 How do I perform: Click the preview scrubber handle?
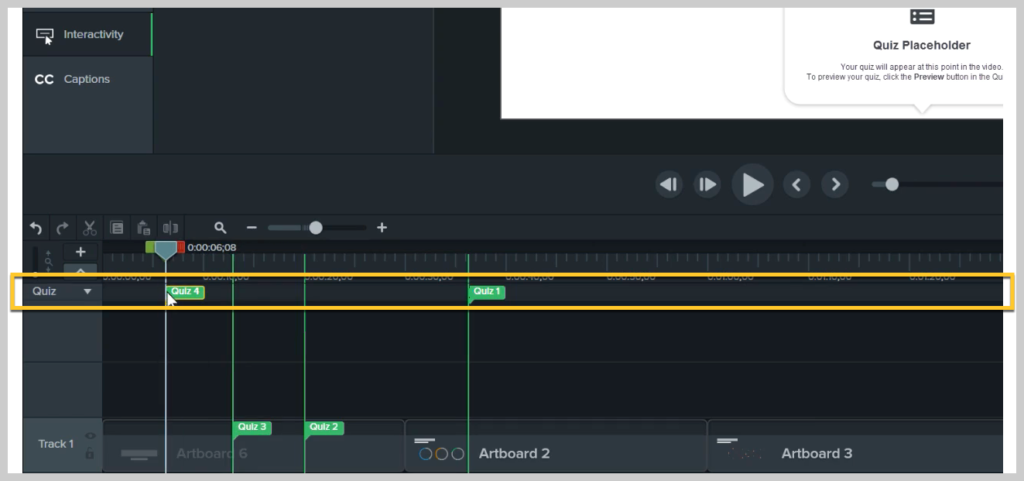tap(892, 185)
